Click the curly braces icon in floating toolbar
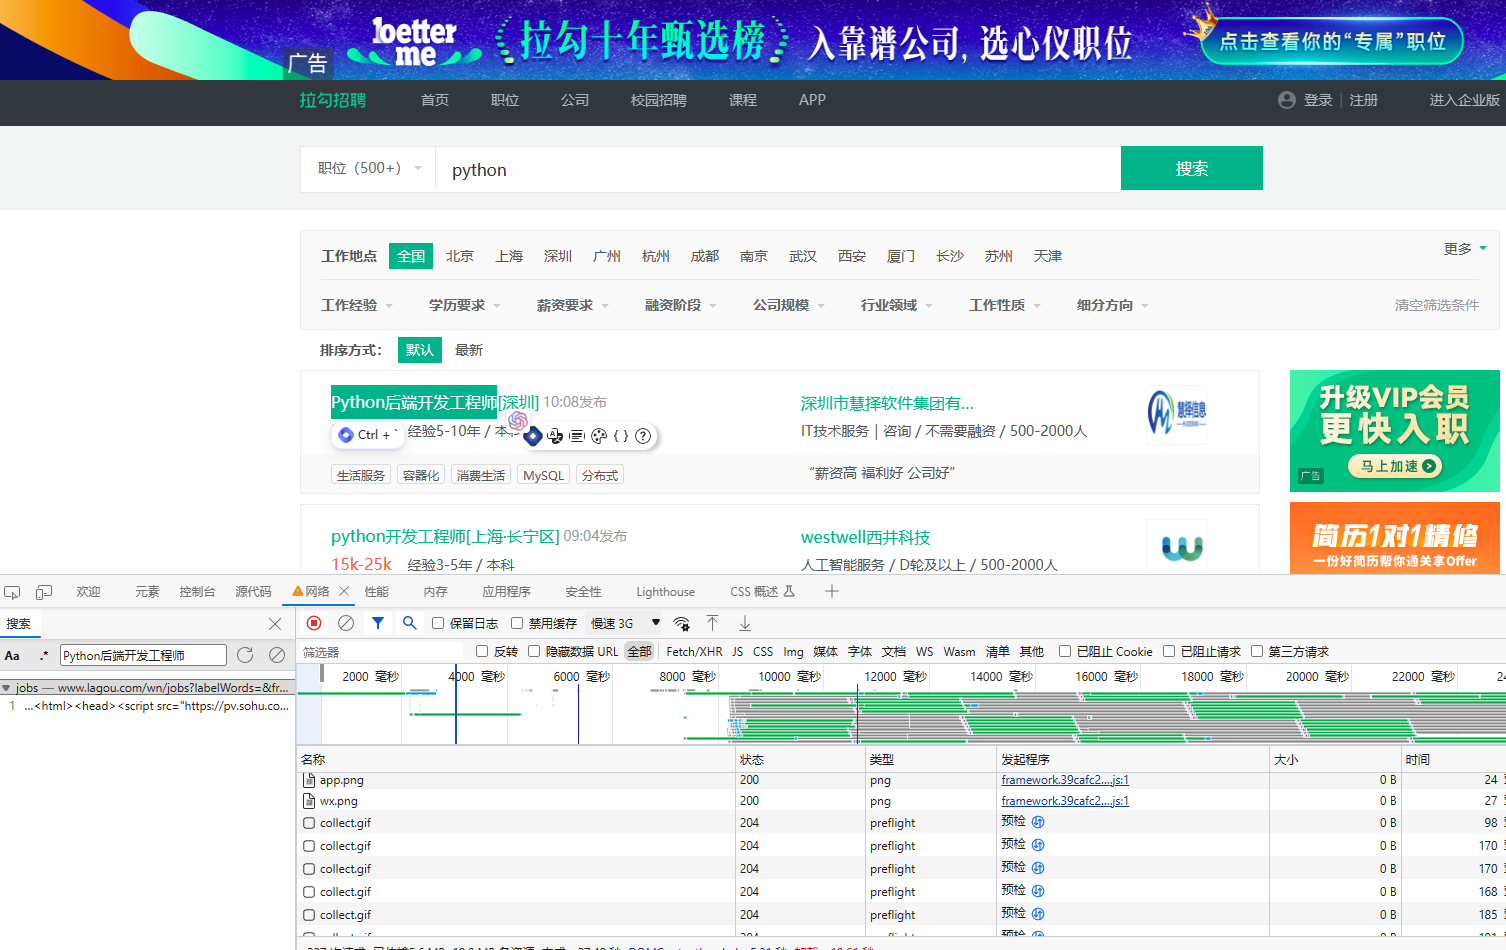Viewport: 1506px width, 950px height. click(621, 436)
